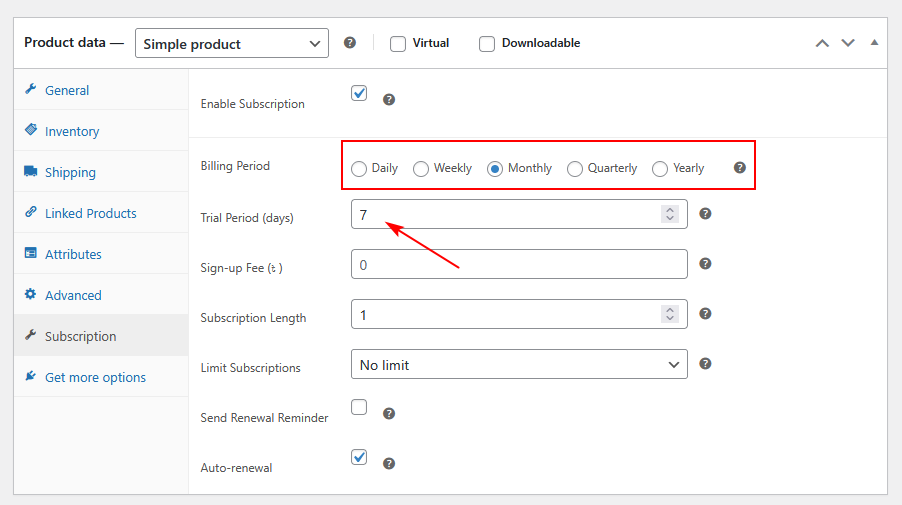Click the Trial Period help icon
Viewport: 902px width, 505px height.
tap(705, 213)
